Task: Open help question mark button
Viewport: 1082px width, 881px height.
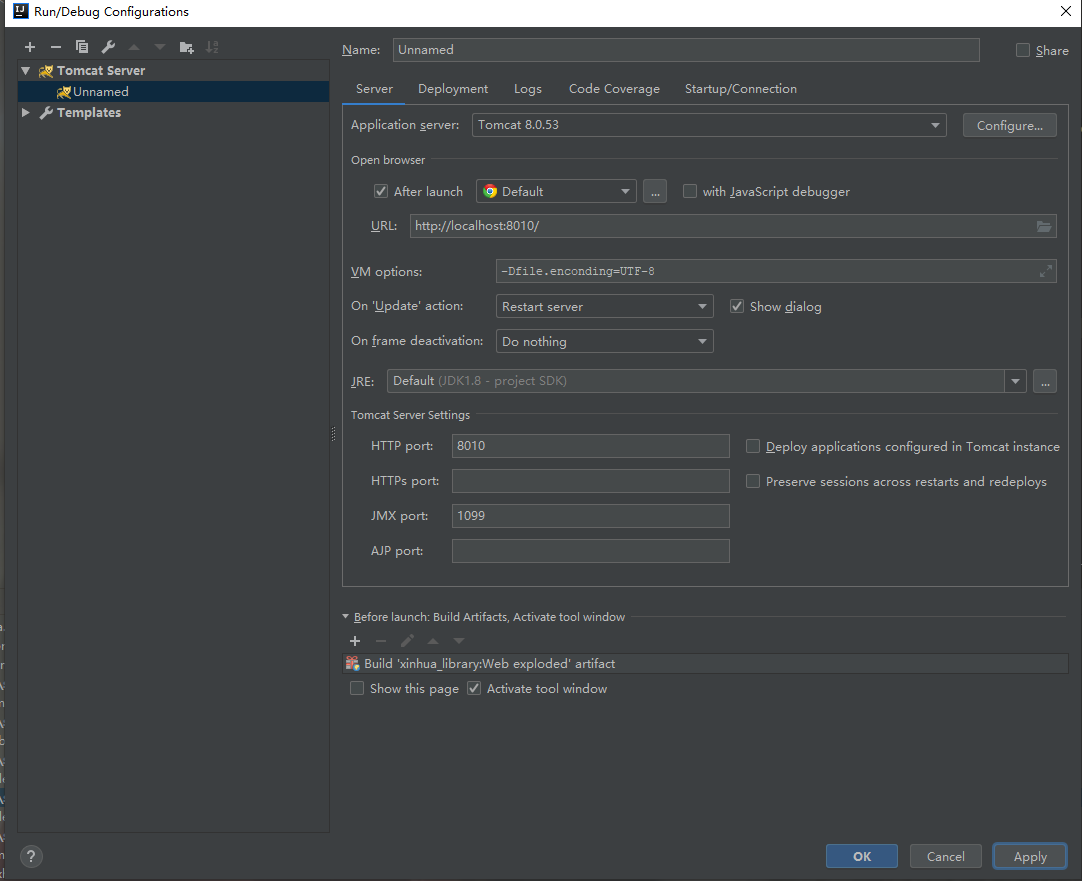Action: click(30, 856)
